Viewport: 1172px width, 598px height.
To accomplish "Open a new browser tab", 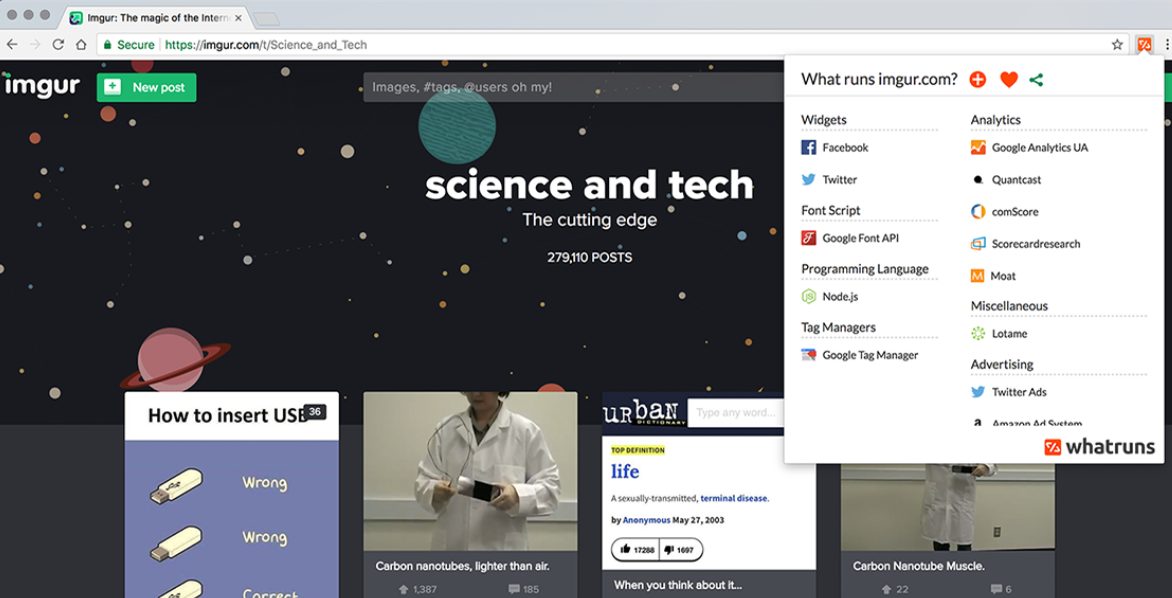I will 265,19.
